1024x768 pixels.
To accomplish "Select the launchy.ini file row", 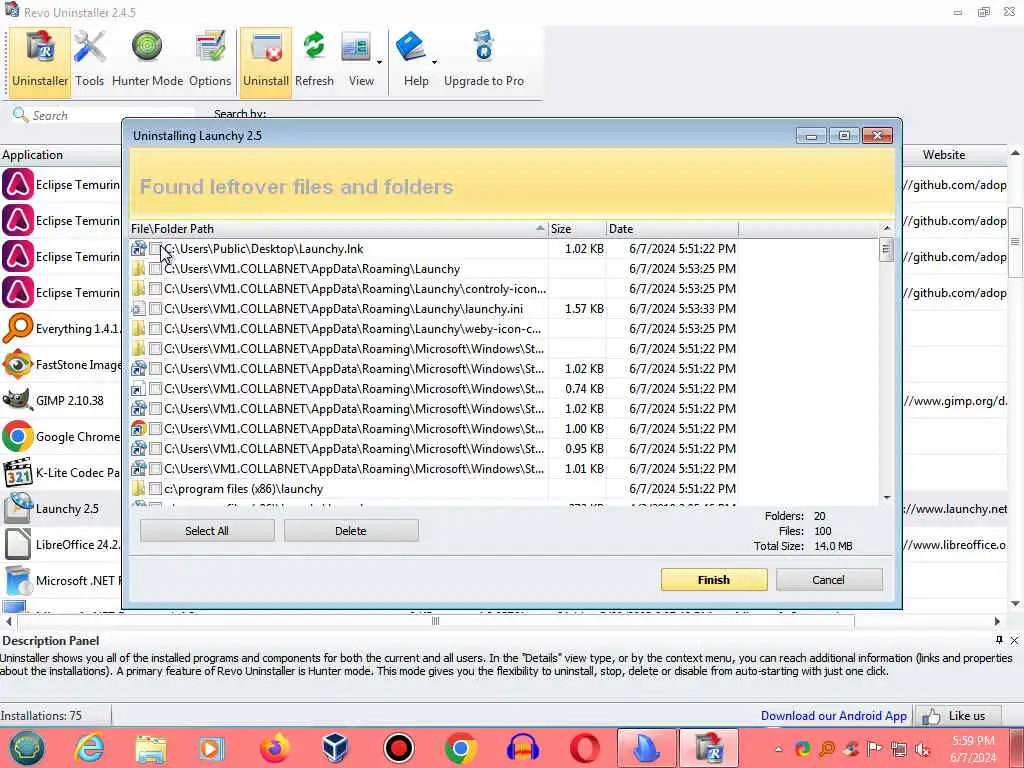I will (434, 309).
